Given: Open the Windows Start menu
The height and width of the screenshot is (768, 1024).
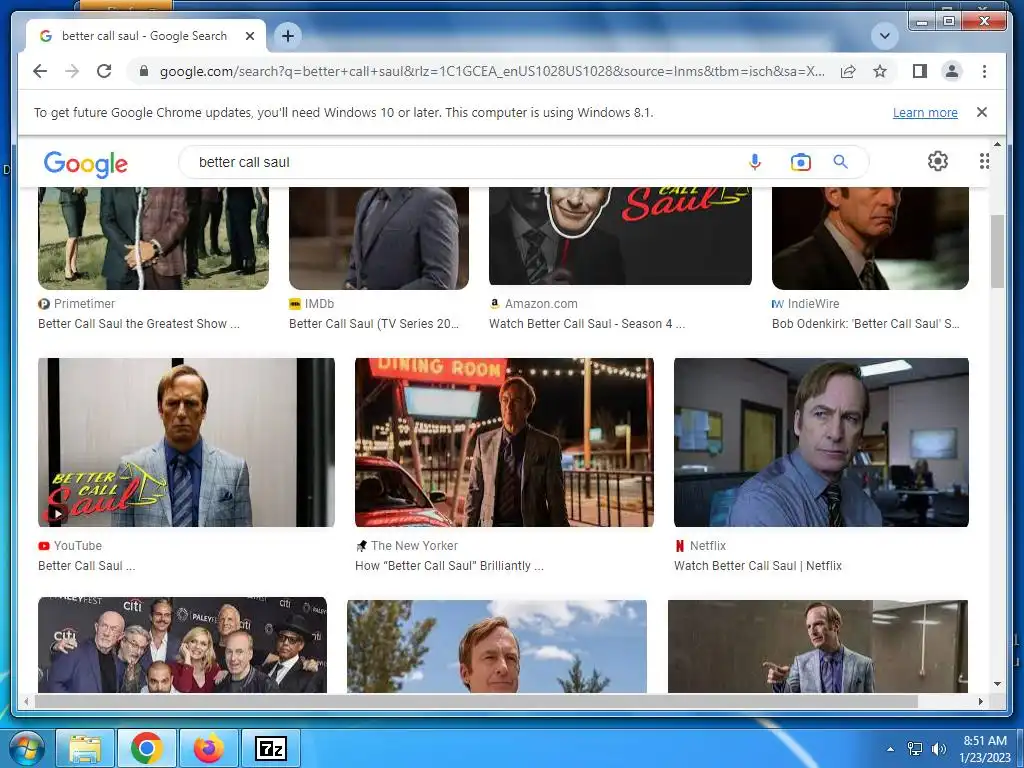Looking at the screenshot, I should coord(27,748).
